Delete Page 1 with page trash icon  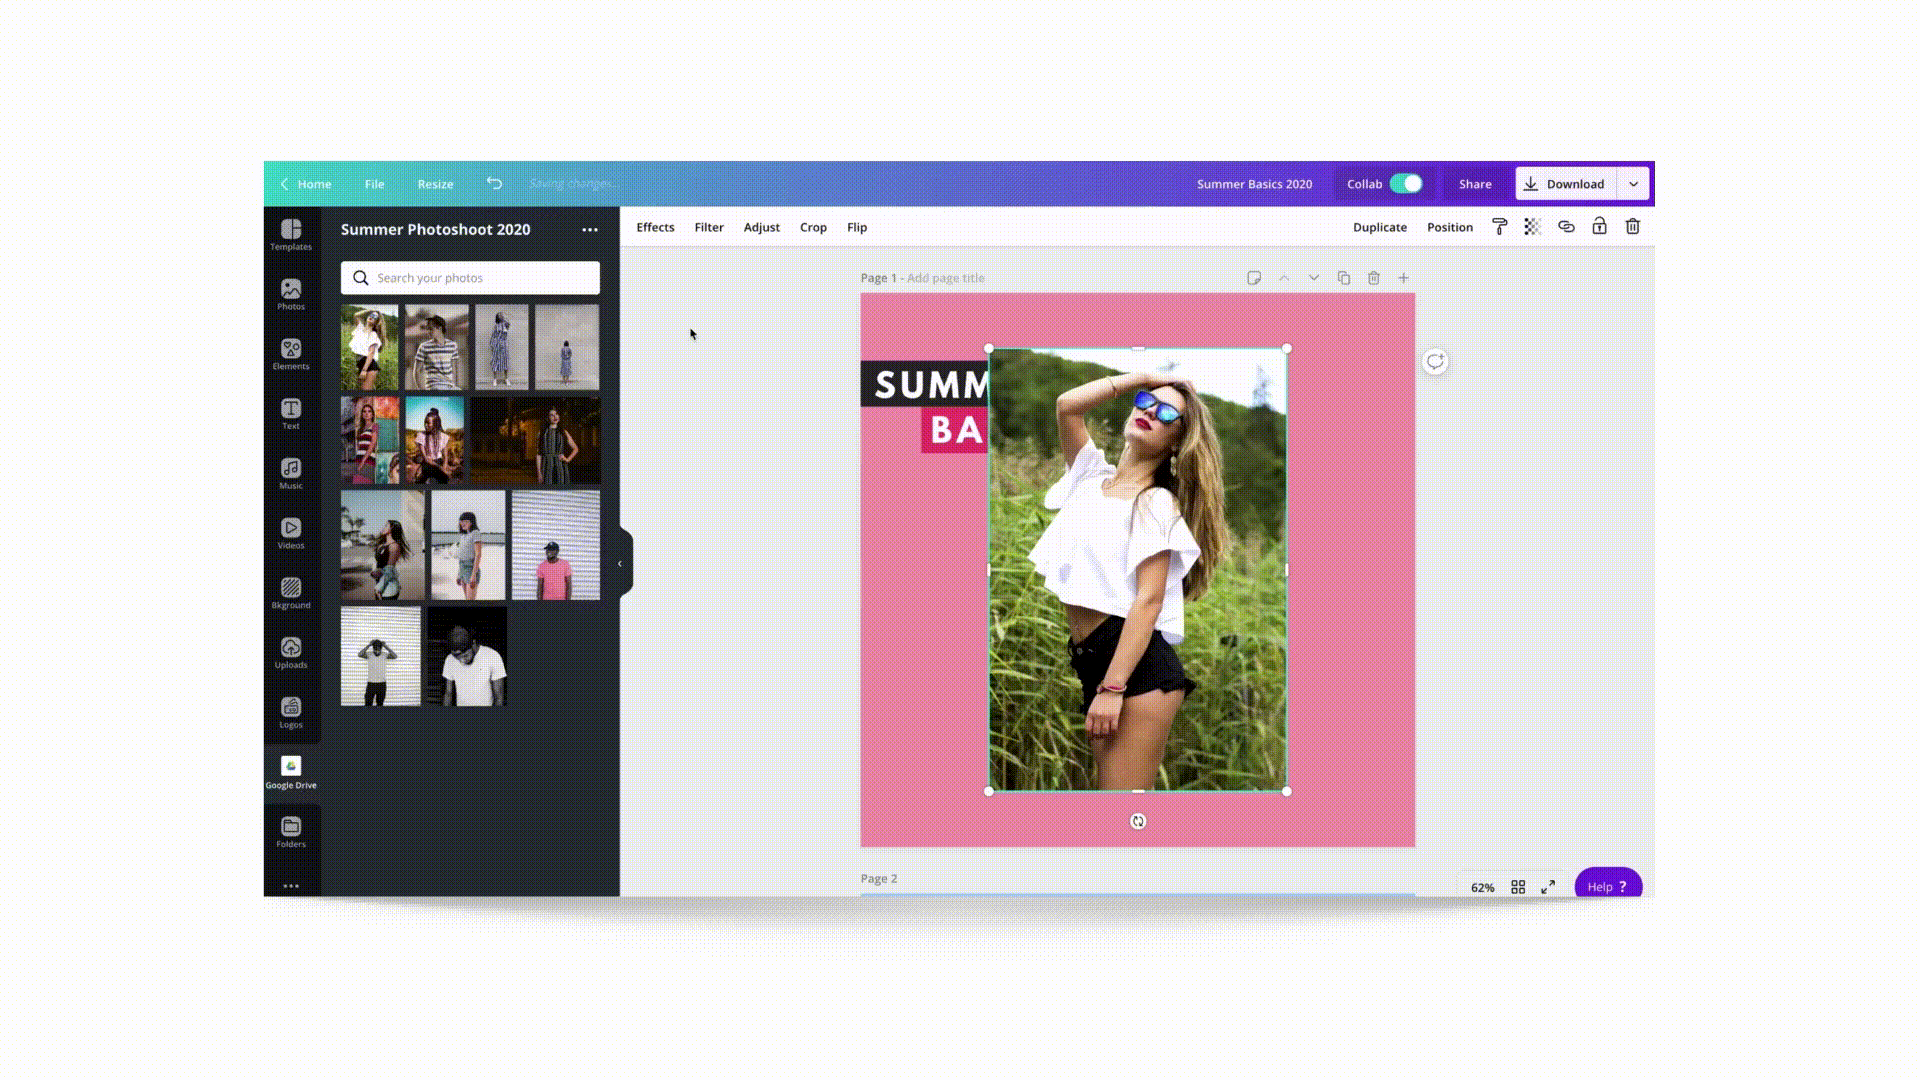[1374, 278]
